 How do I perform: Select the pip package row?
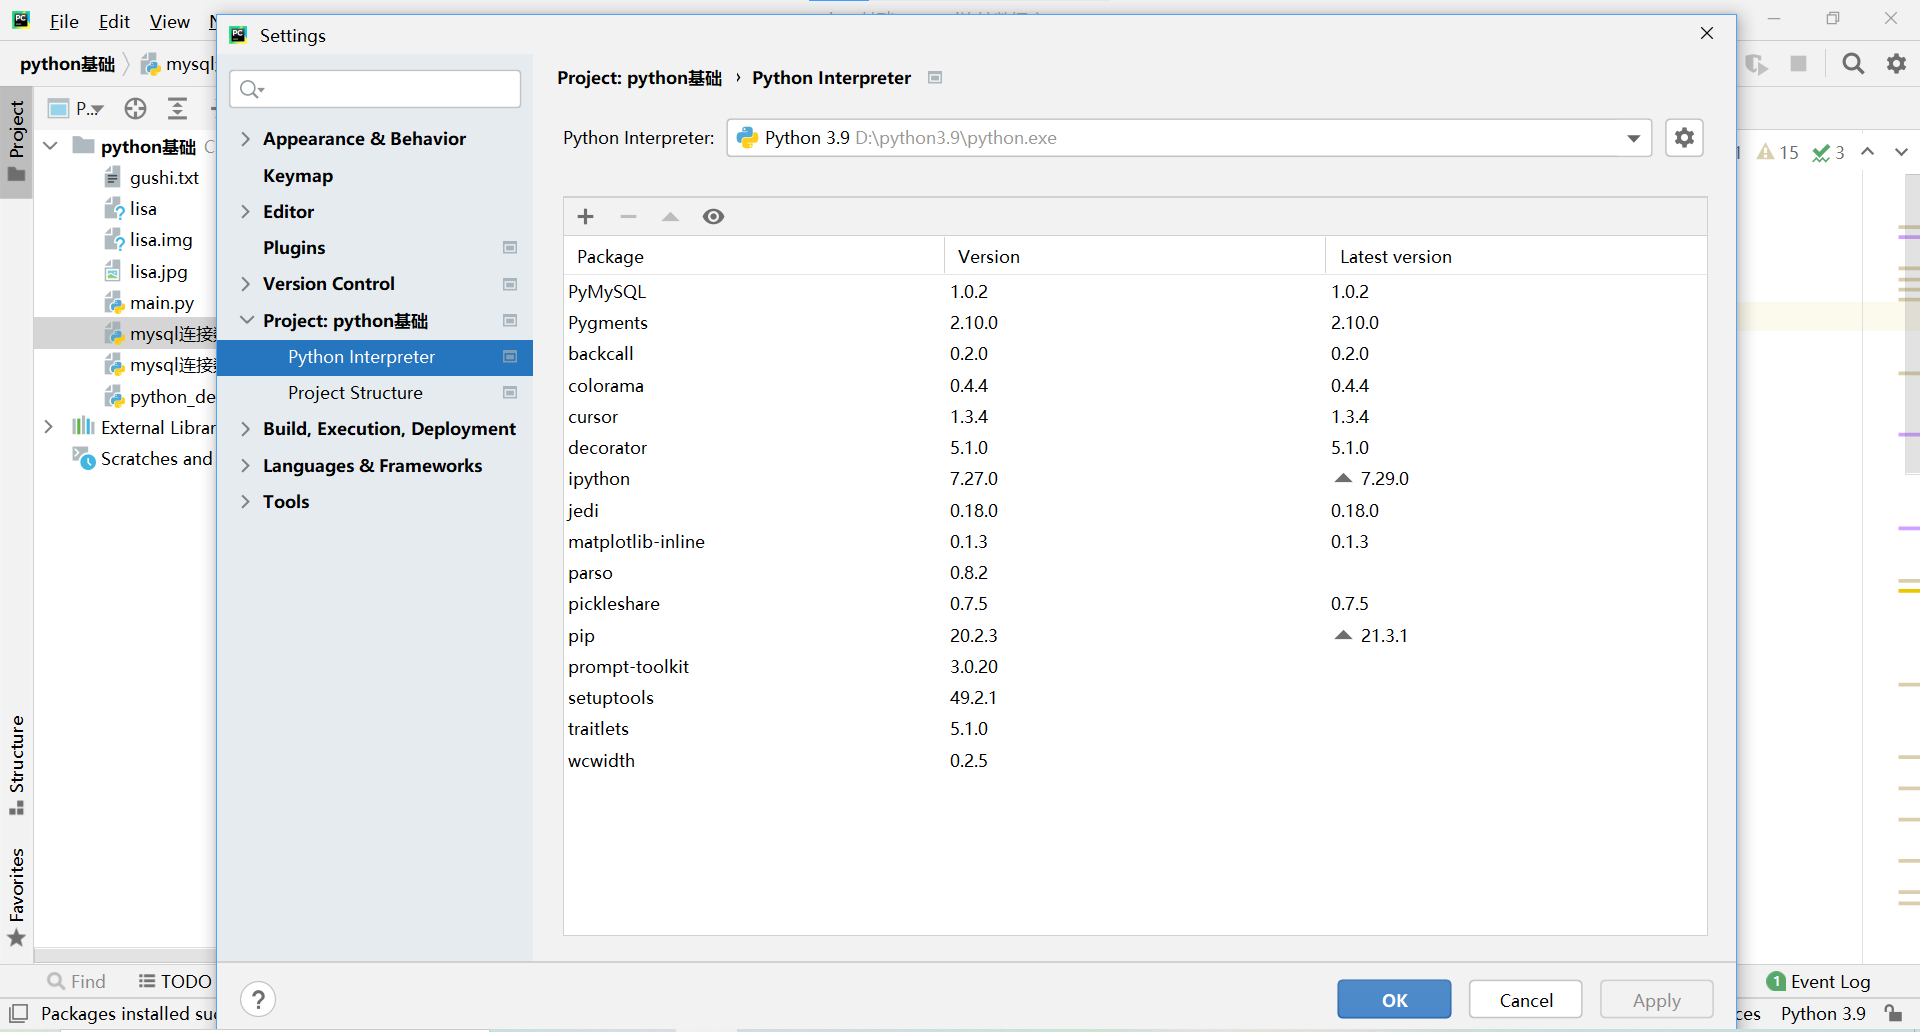coord(1135,636)
